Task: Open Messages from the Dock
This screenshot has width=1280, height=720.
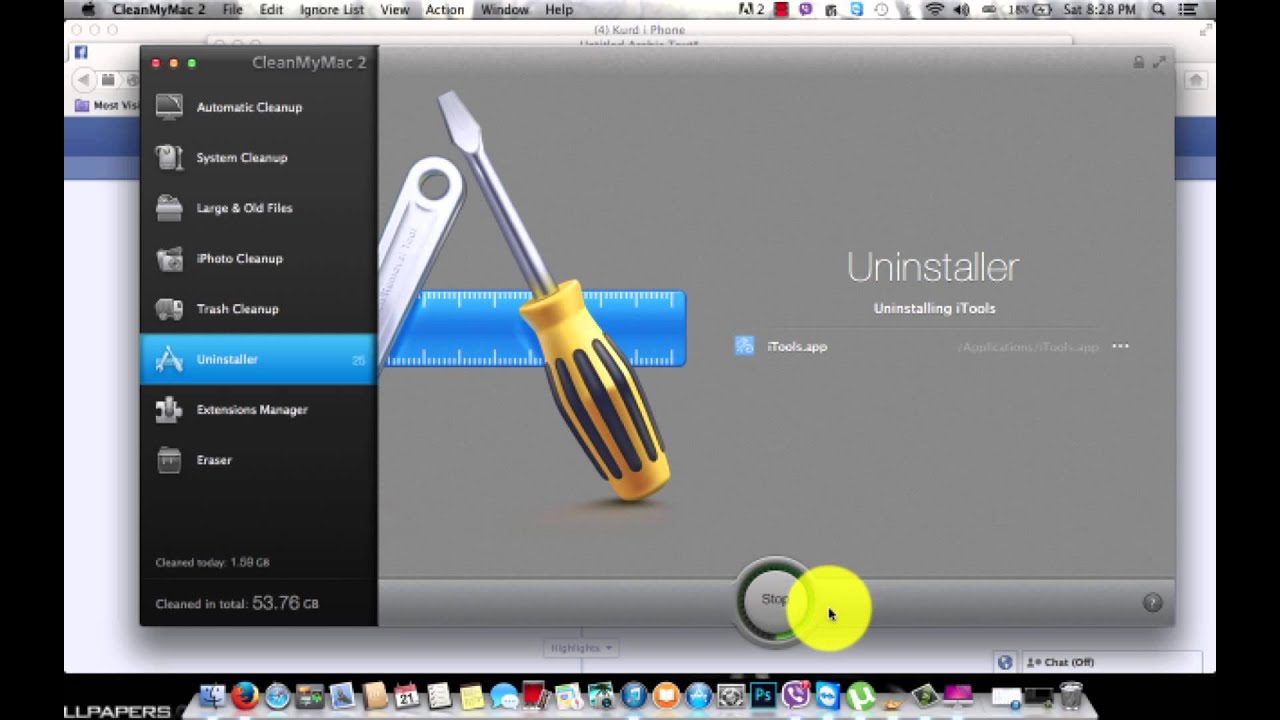Action: [504, 697]
